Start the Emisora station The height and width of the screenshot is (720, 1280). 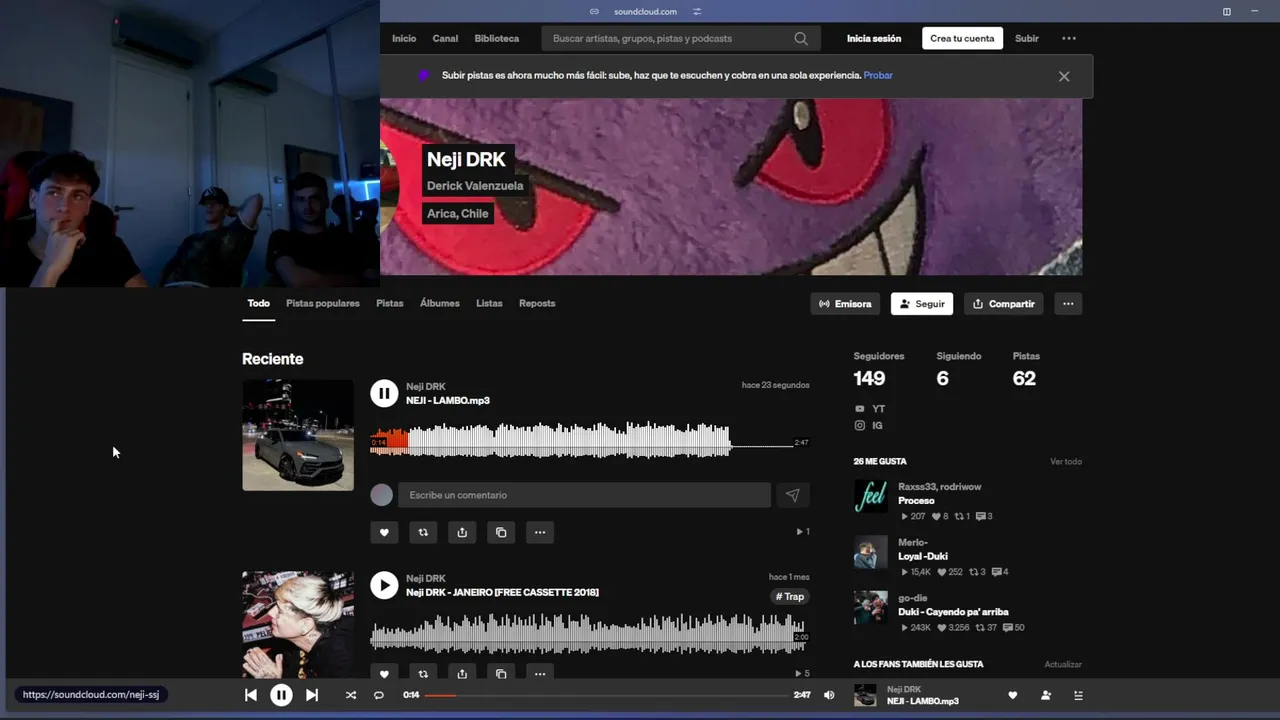845,304
